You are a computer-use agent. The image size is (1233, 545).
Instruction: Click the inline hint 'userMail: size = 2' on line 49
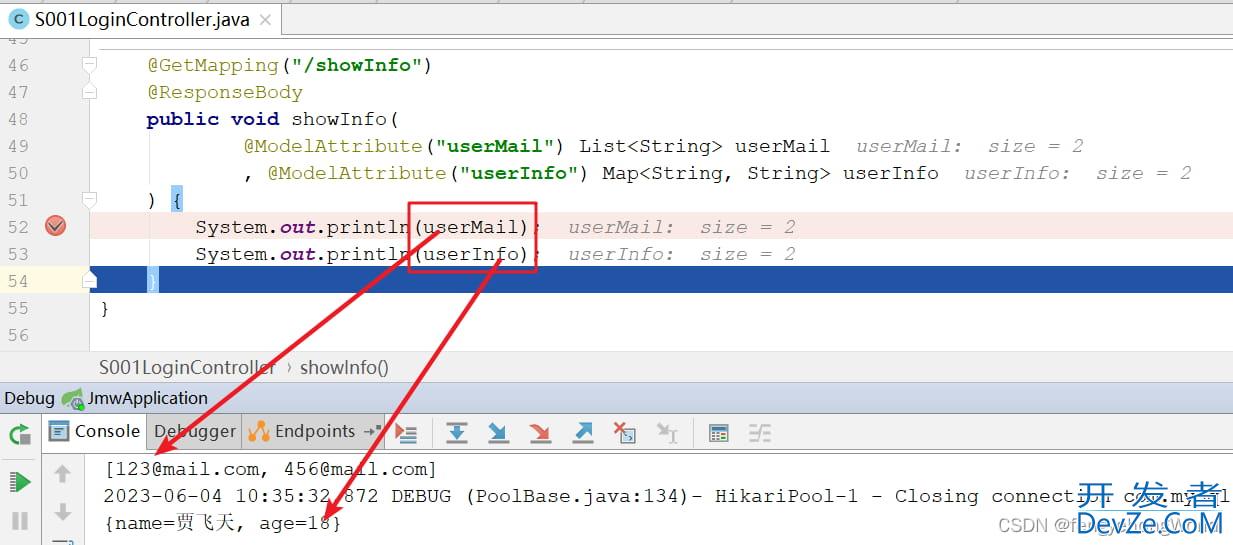click(x=970, y=146)
